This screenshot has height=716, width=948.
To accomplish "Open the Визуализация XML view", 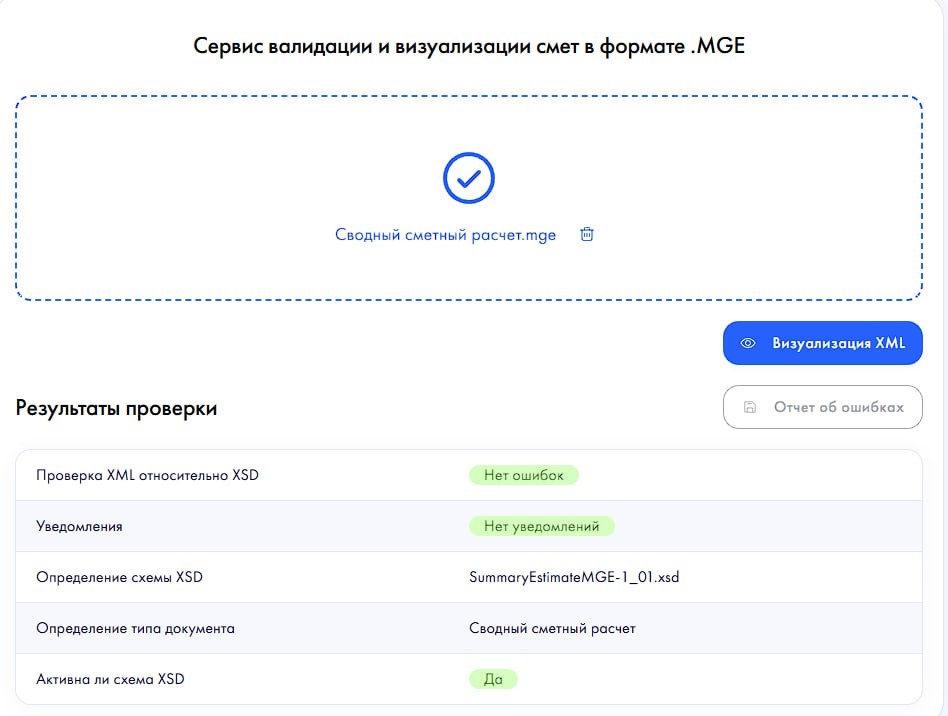I will coord(822,343).
